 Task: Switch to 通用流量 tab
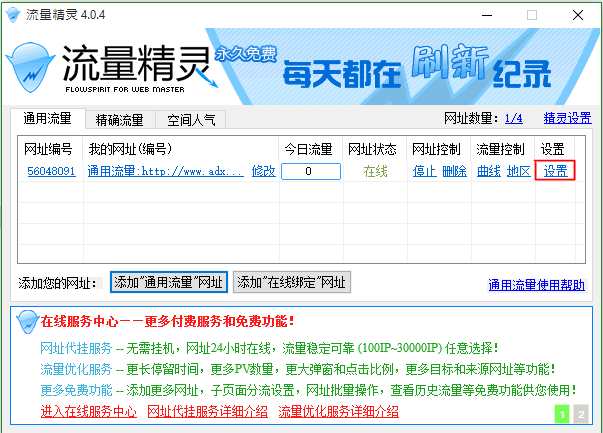47,119
